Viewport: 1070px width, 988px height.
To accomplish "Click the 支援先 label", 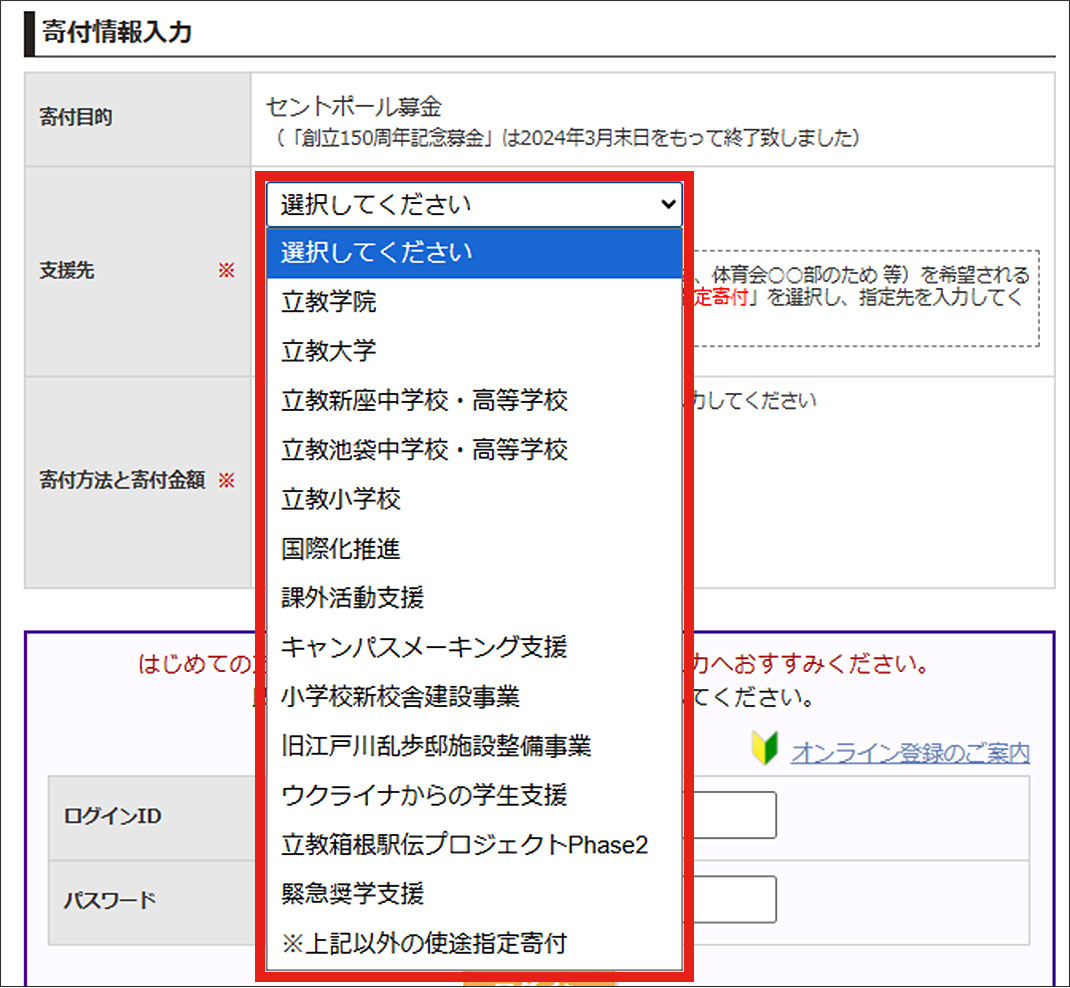I will click(66, 271).
